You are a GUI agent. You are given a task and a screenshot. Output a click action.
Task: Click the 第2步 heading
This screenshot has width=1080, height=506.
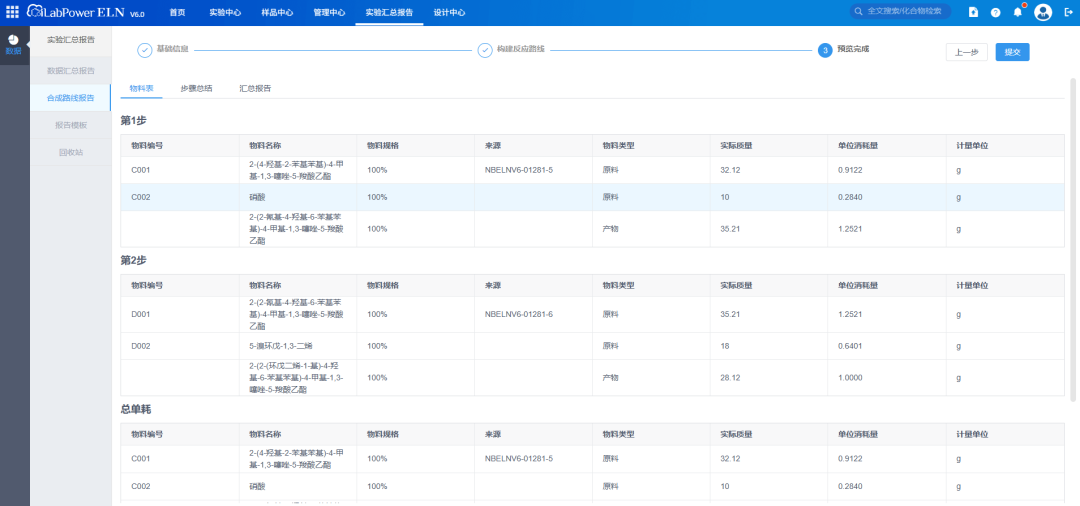click(x=134, y=260)
